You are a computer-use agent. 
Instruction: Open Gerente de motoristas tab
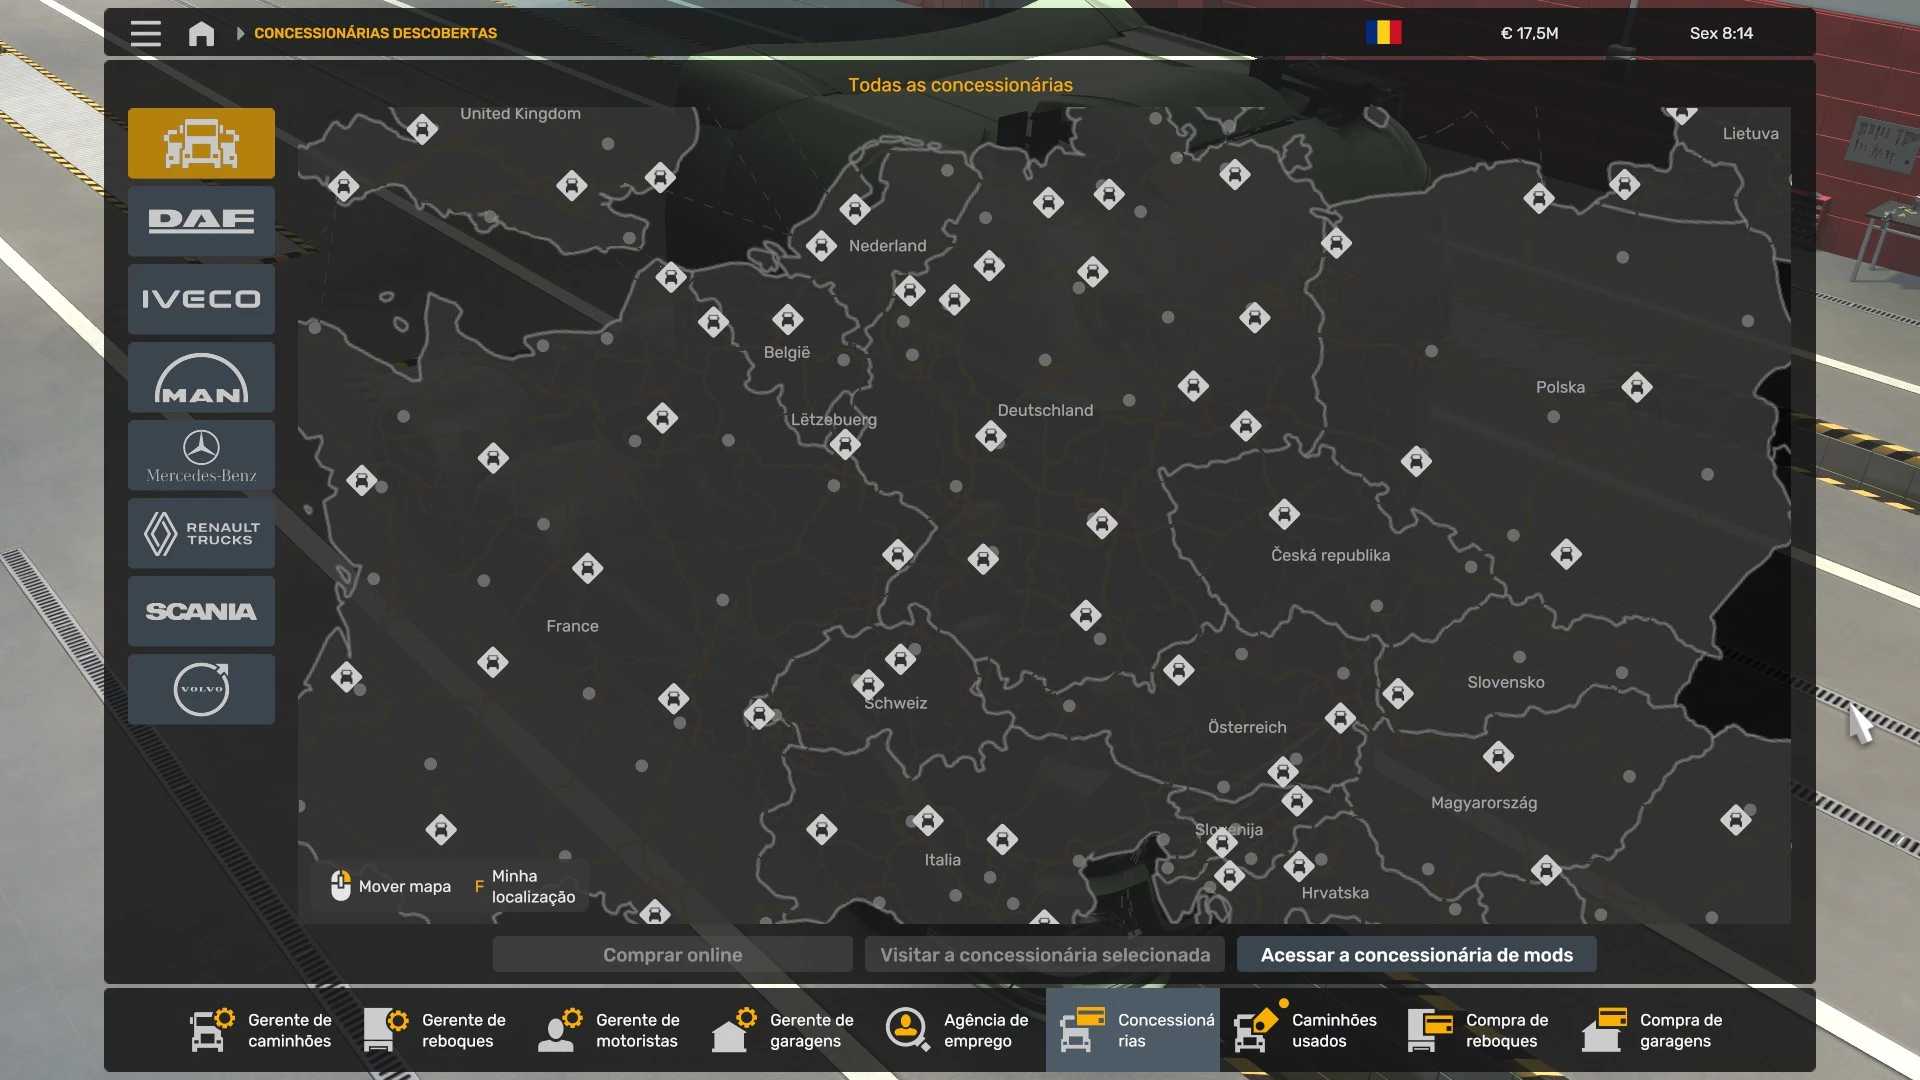tap(610, 1030)
